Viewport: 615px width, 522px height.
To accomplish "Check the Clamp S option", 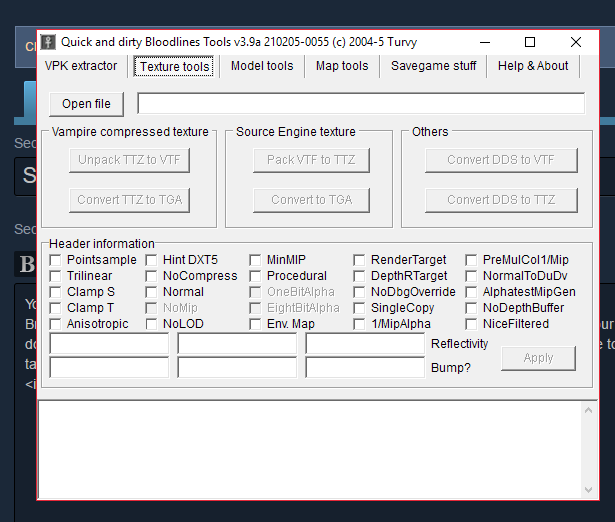I will pyautogui.click(x=55, y=292).
